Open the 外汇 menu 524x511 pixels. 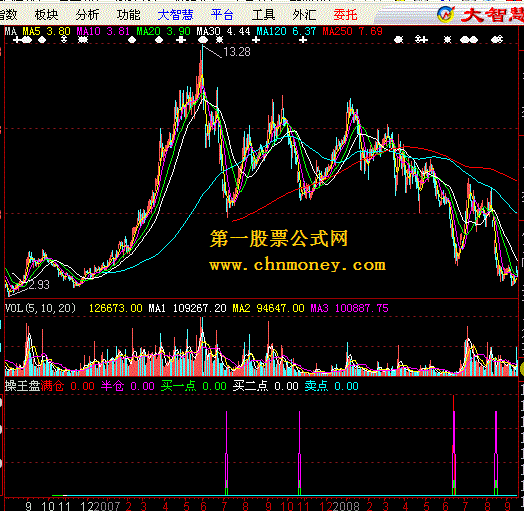(x=304, y=15)
